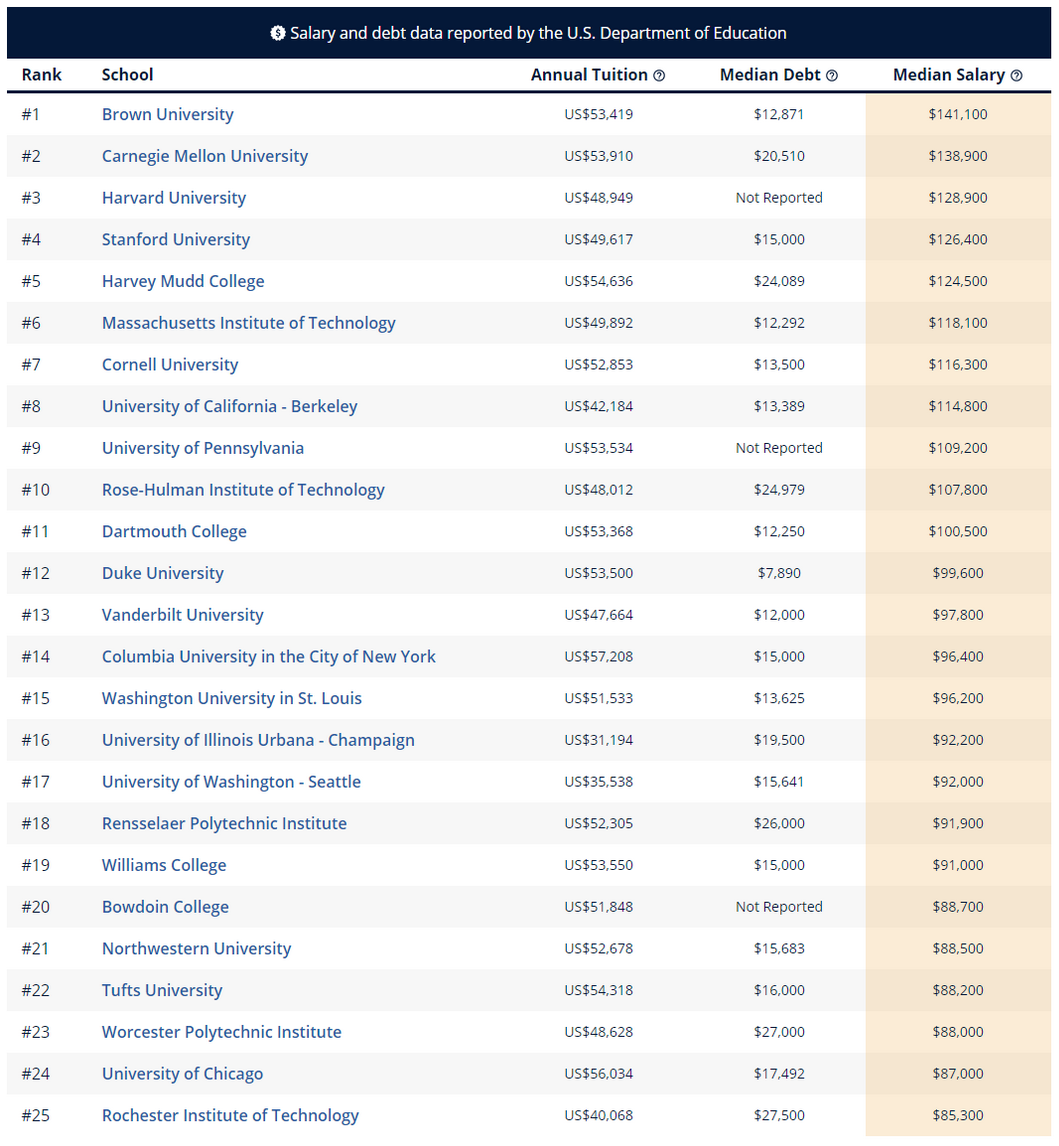Click the dollar badge icon in banner
1059x1146 pixels.
tap(278, 33)
